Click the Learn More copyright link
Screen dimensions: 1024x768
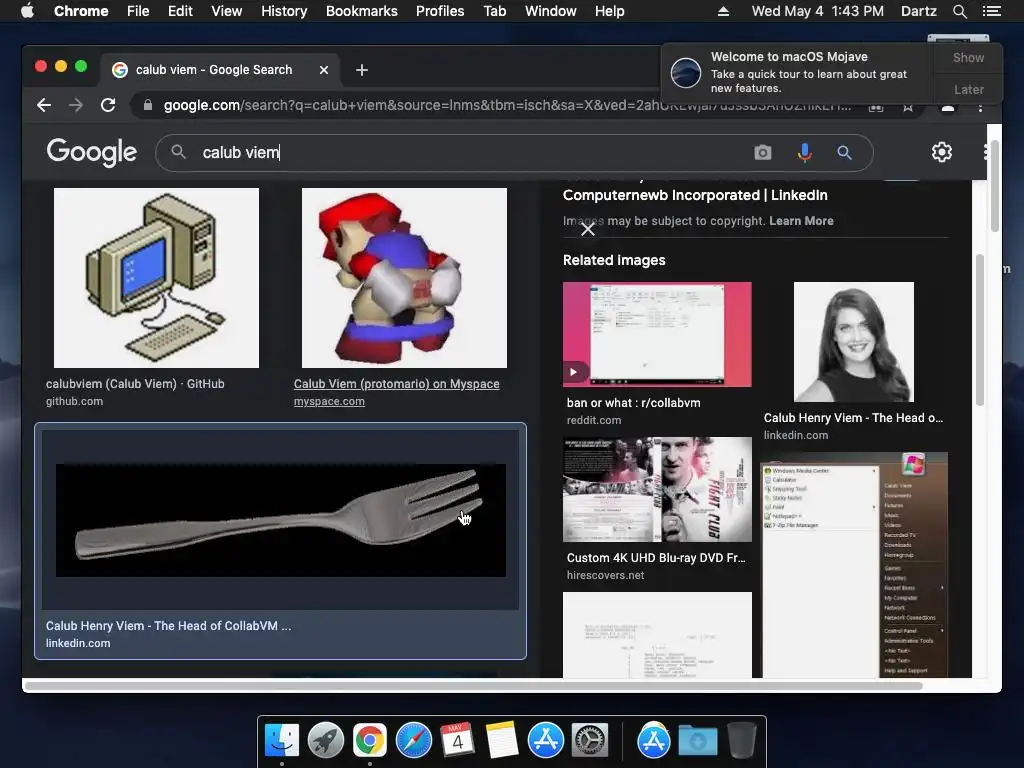pyautogui.click(x=801, y=221)
